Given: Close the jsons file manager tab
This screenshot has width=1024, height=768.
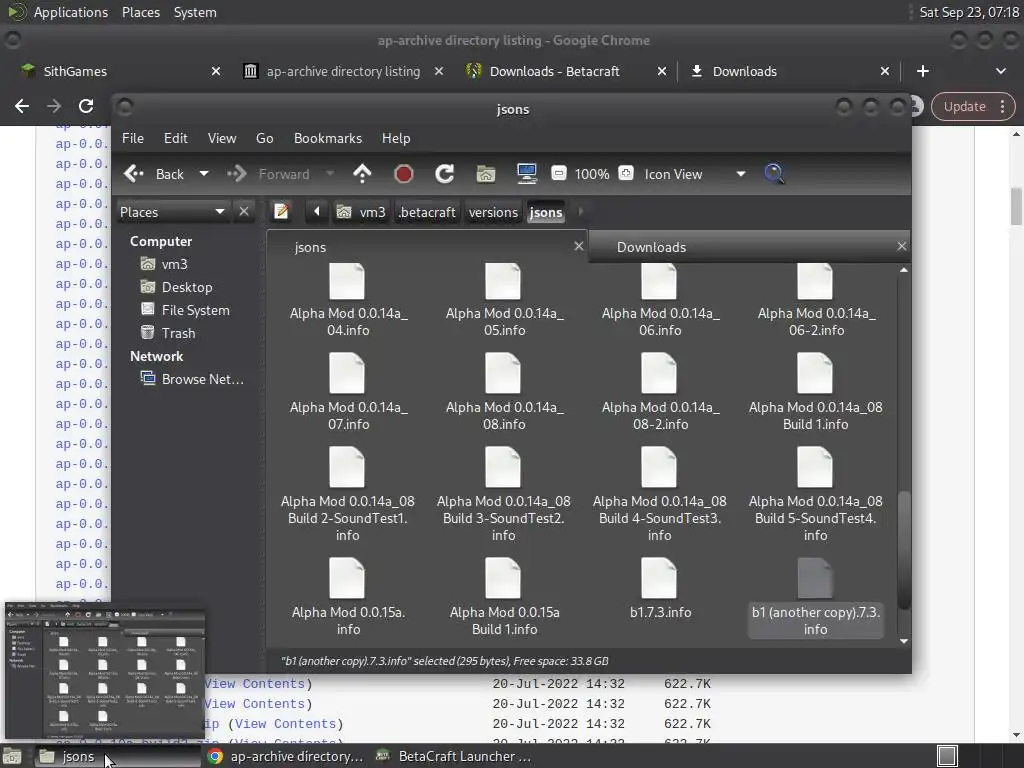Looking at the screenshot, I should 579,246.
